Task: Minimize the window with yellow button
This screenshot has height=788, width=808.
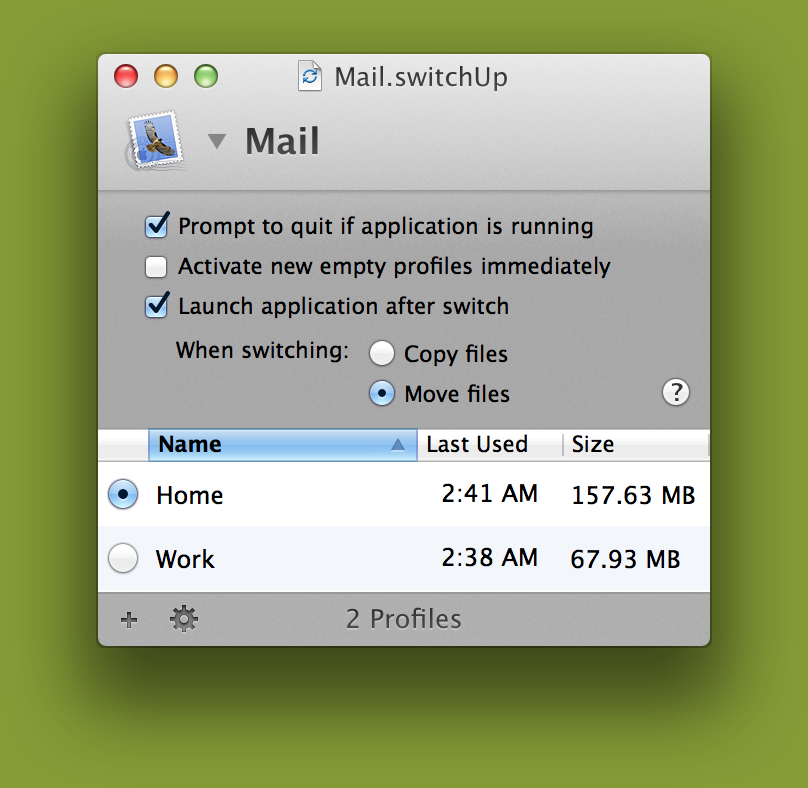Action: click(x=166, y=77)
